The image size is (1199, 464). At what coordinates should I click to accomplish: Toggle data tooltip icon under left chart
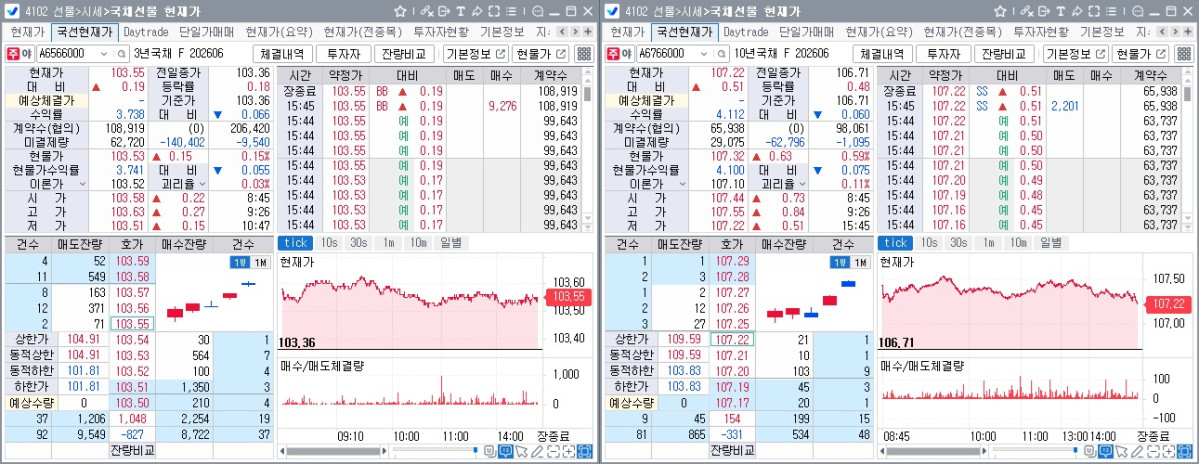coord(505,451)
